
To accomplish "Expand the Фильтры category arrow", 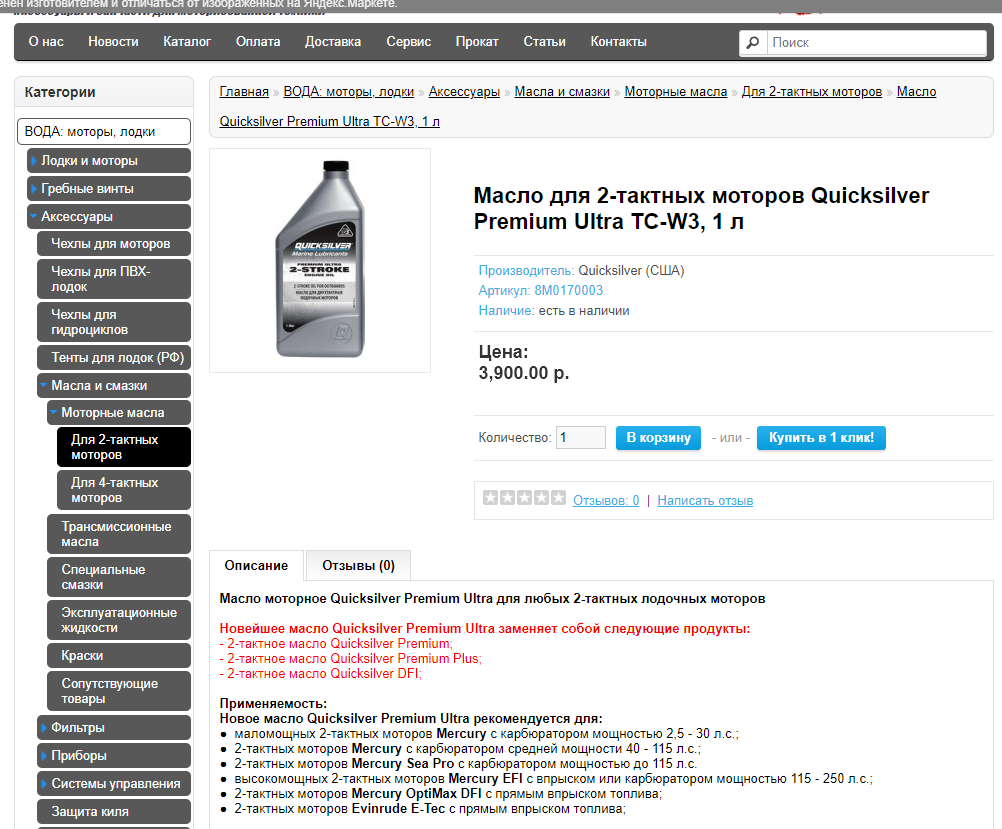I will [43, 728].
